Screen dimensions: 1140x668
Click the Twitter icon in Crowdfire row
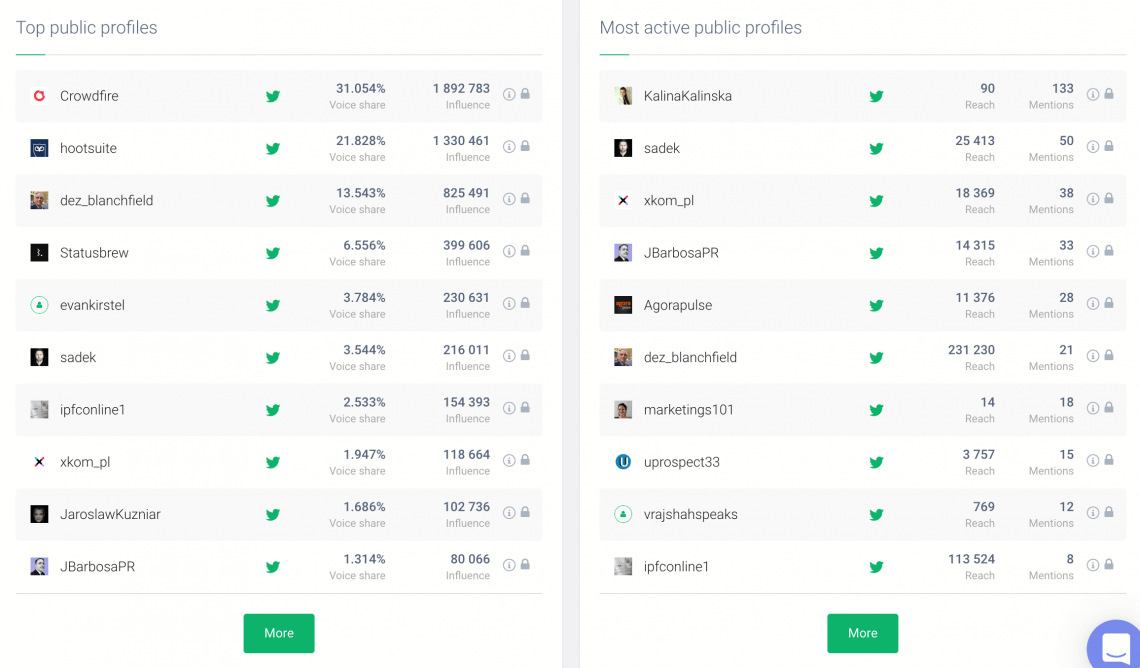[273, 96]
